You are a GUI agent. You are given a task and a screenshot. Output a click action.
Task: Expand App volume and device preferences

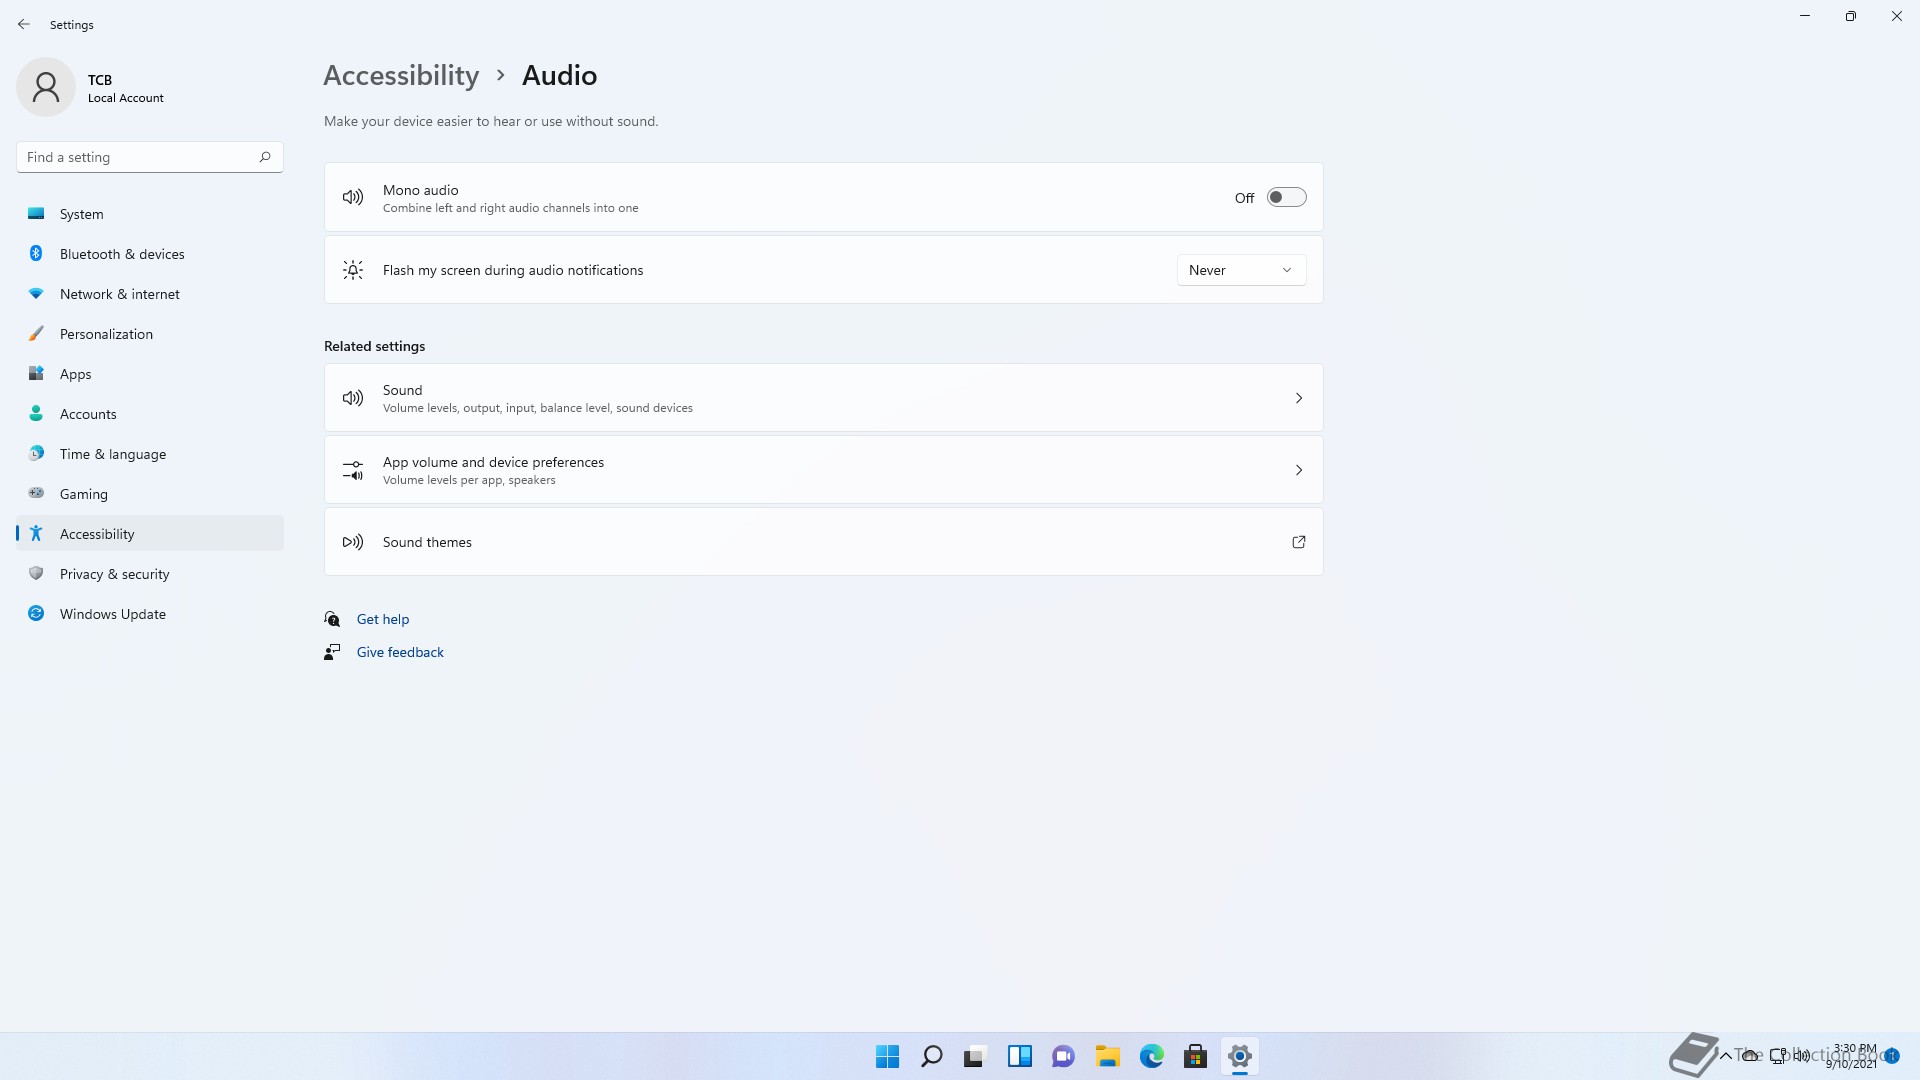(823, 470)
